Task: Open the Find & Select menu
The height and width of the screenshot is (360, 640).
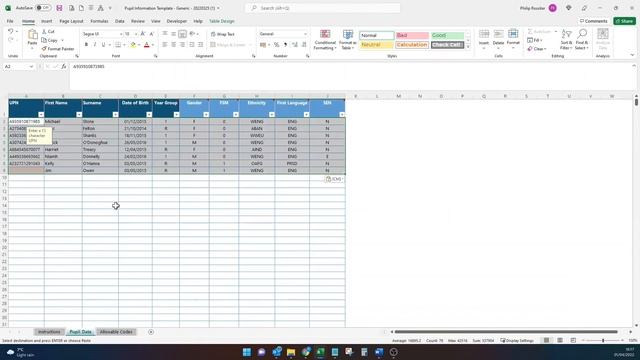Action: click(x=582, y=39)
